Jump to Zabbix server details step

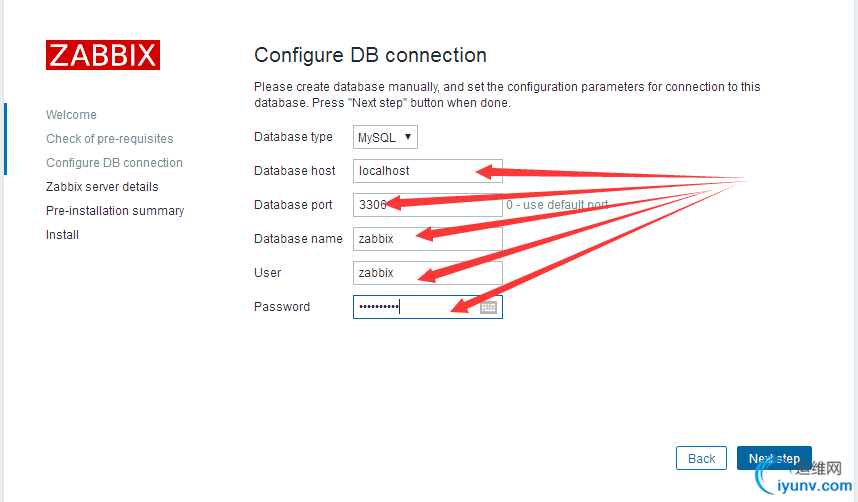(102, 187)
